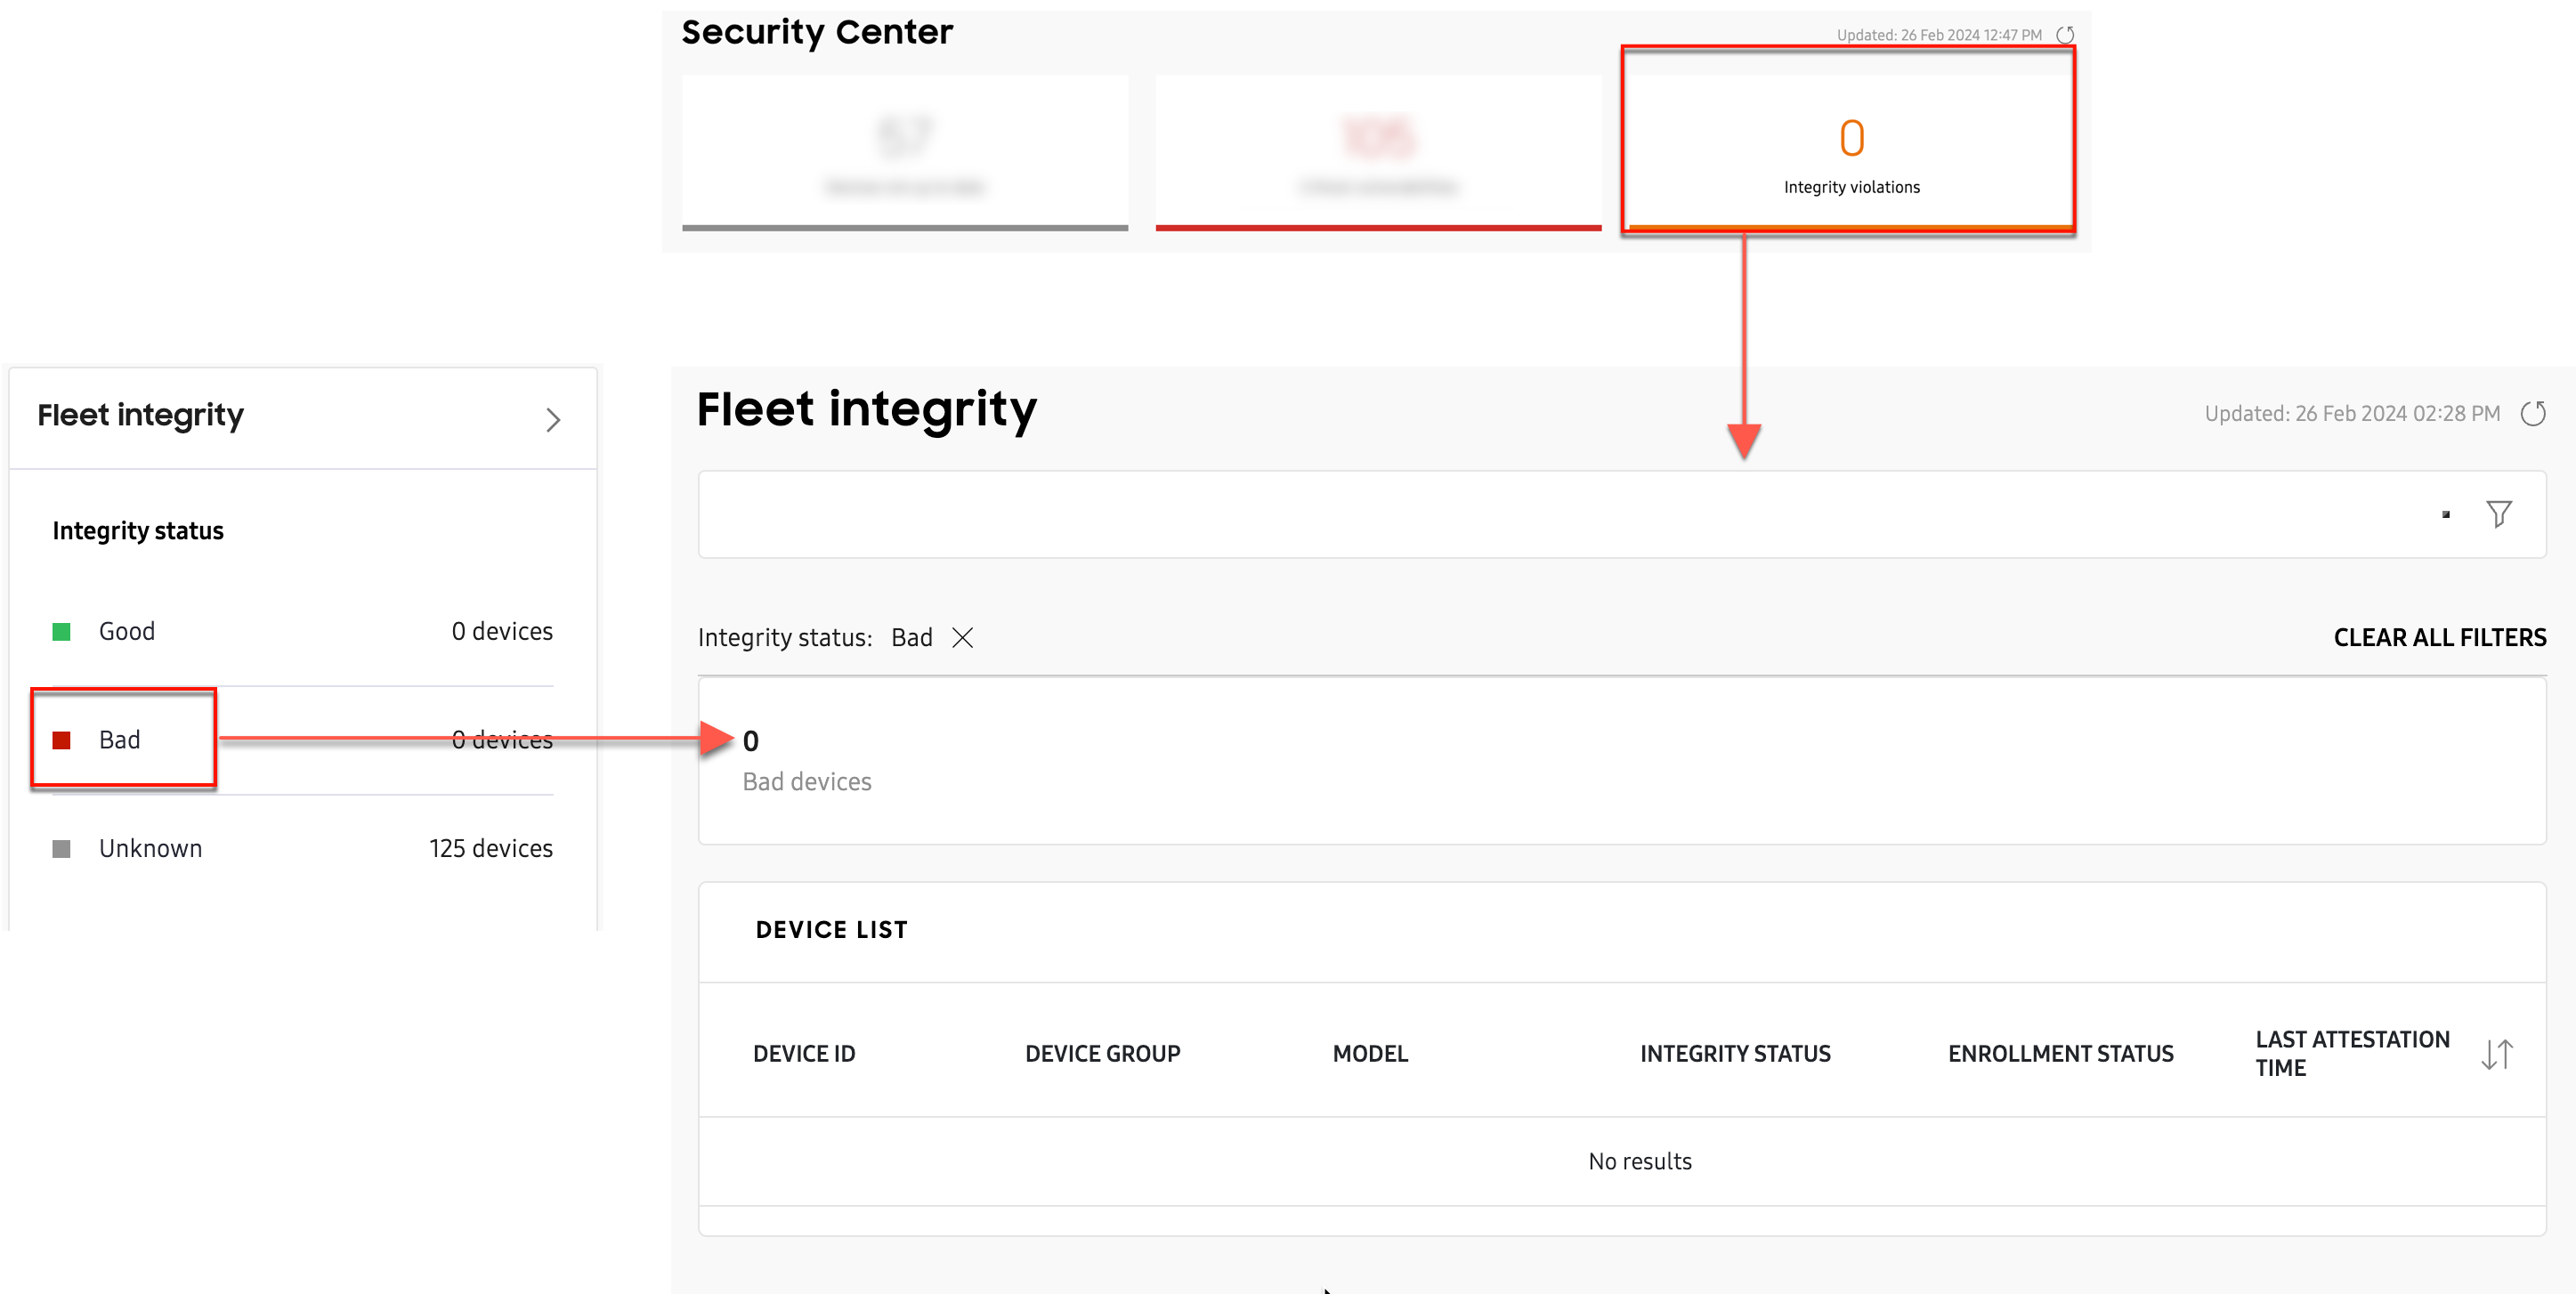Select the Unknown integrity status filter
Image resolution: width=2576 pixels, height=1294 pixels.
pos(150,846)
